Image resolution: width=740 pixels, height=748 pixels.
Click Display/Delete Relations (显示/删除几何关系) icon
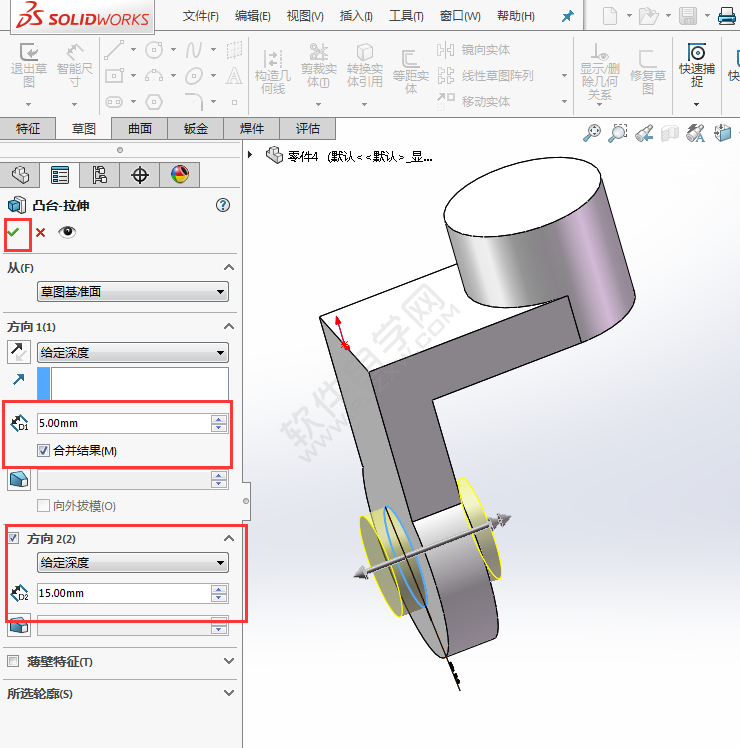click(599, 52)
